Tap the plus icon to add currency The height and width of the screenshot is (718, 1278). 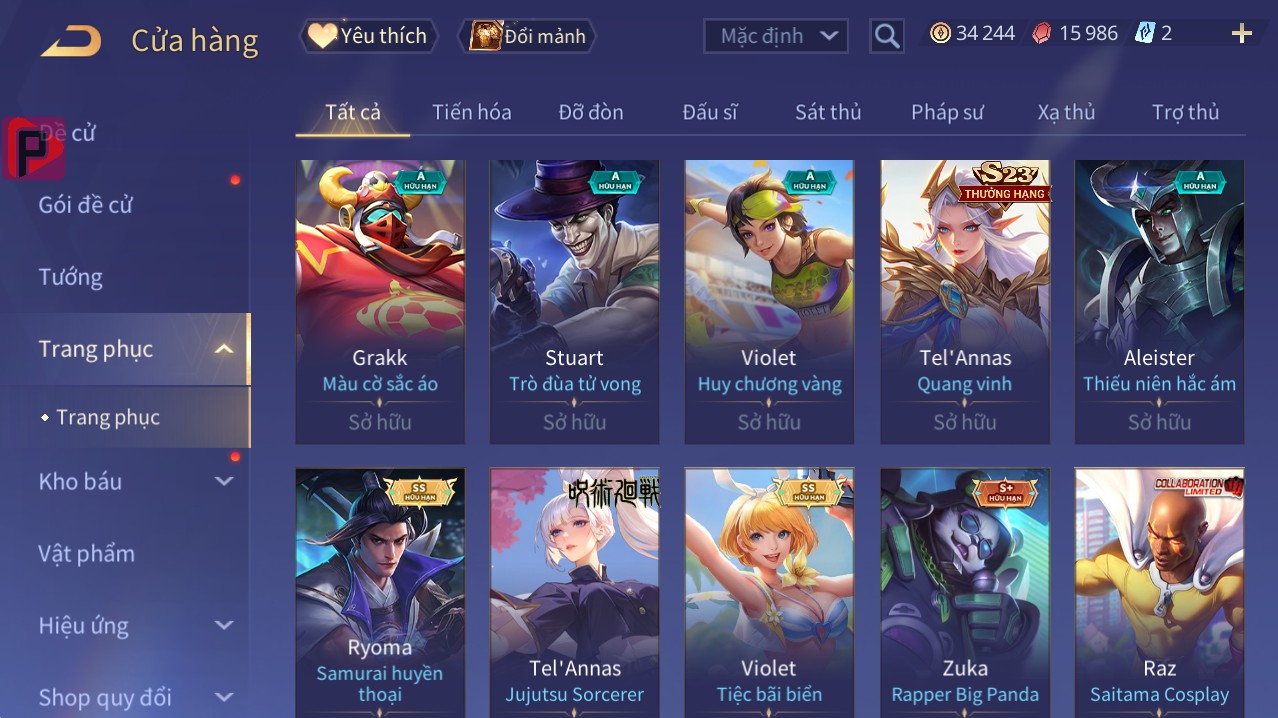1241,34
